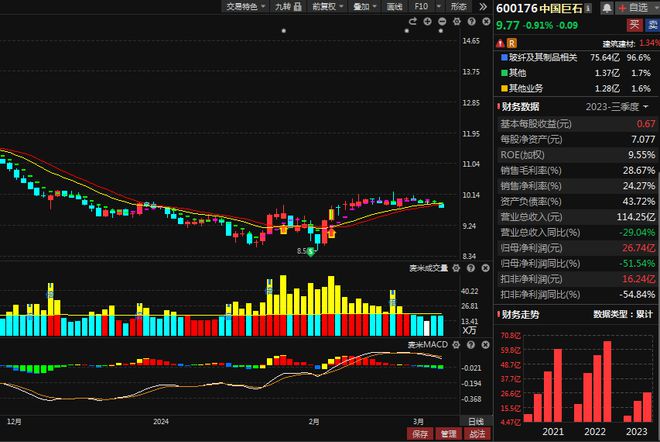Click the red warning triangle icon
This screenshot has width=660, height=442.
[x=500, y=43]
